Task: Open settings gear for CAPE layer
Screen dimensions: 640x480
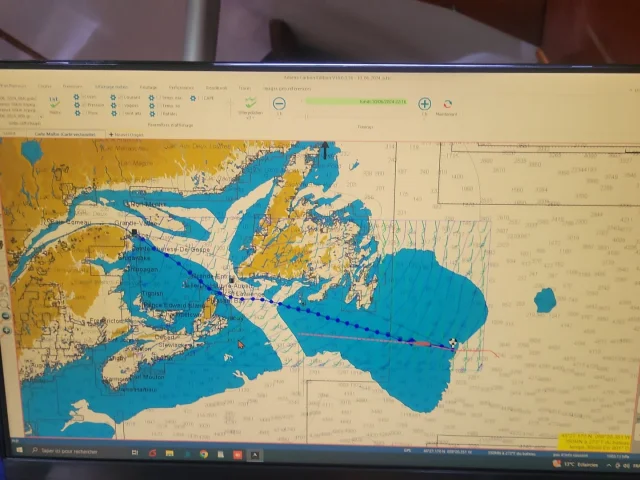Action: click(193, 98)
